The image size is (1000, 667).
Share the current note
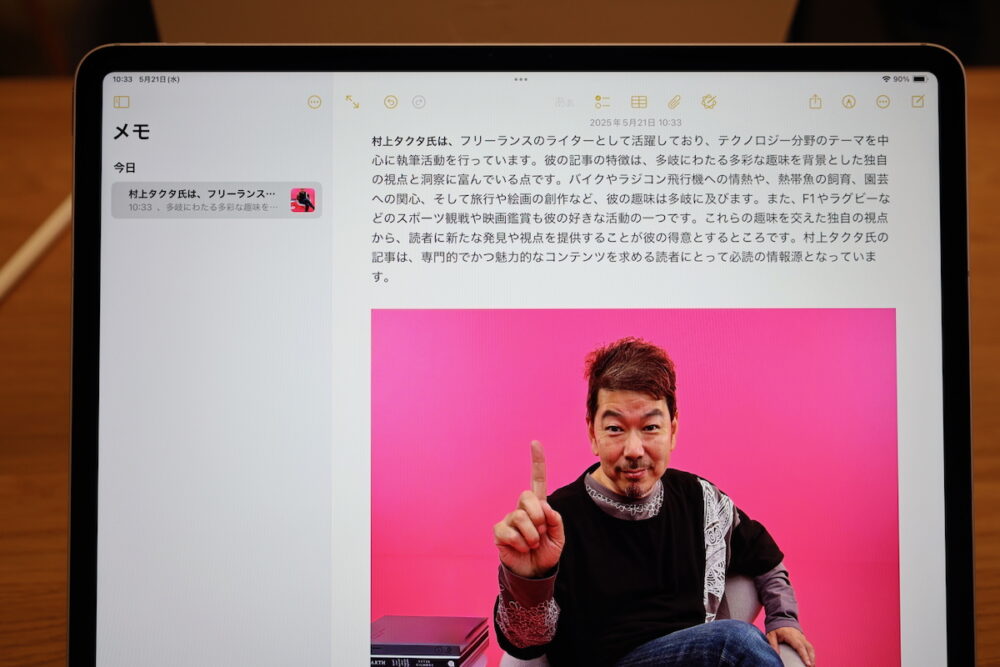815,102
